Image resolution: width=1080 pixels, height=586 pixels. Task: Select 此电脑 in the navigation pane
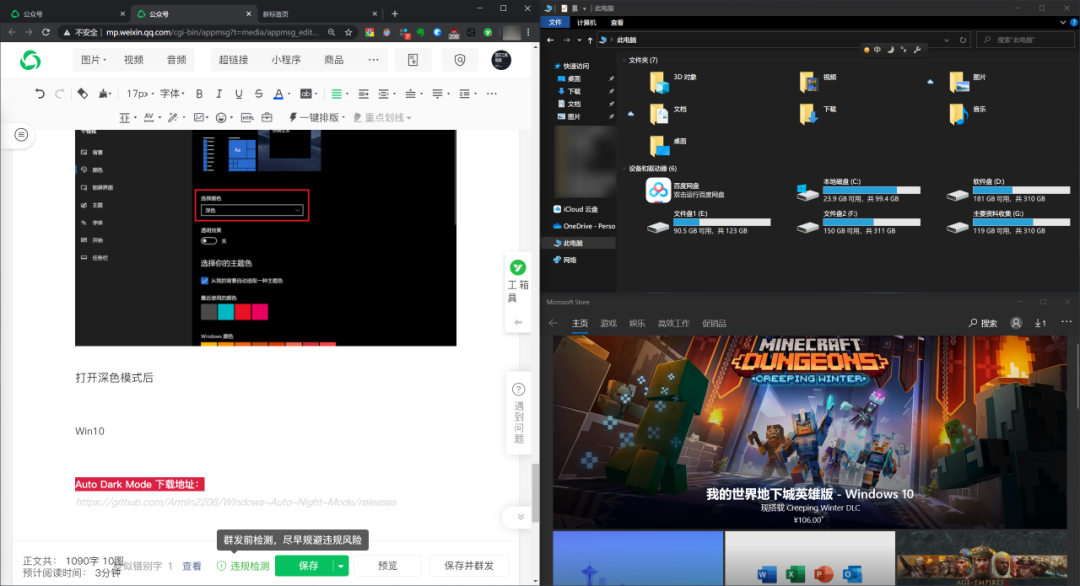tap(573, 243)
